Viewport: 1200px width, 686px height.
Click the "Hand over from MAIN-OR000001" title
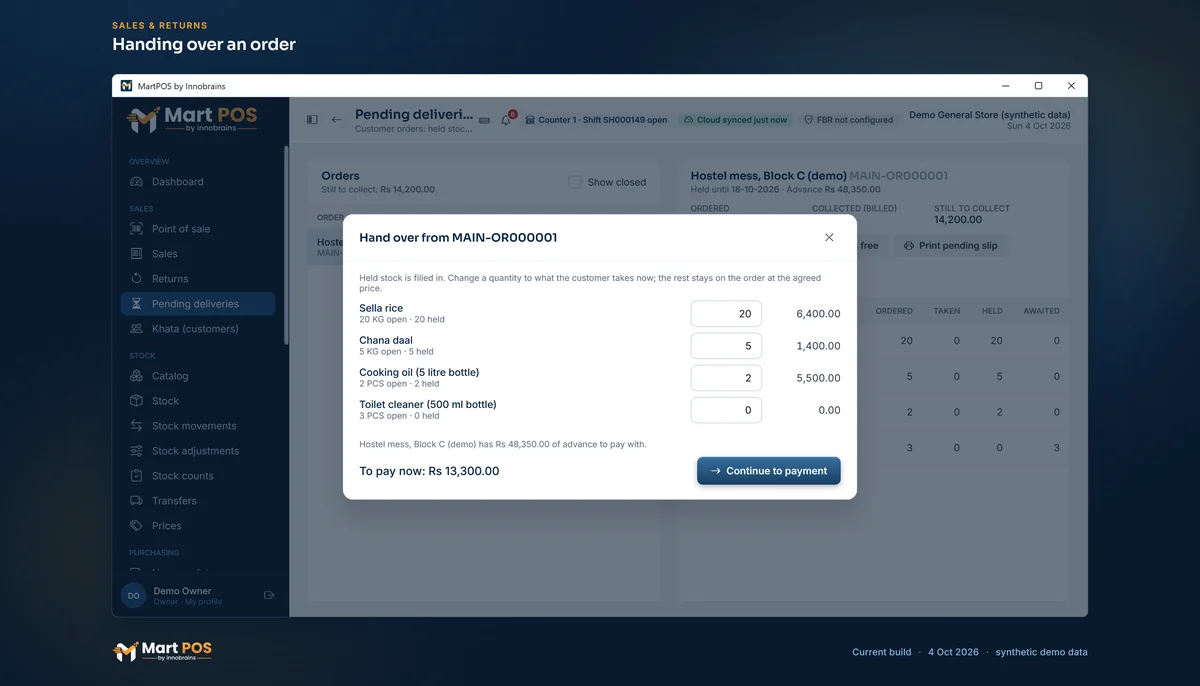point(458,238)
